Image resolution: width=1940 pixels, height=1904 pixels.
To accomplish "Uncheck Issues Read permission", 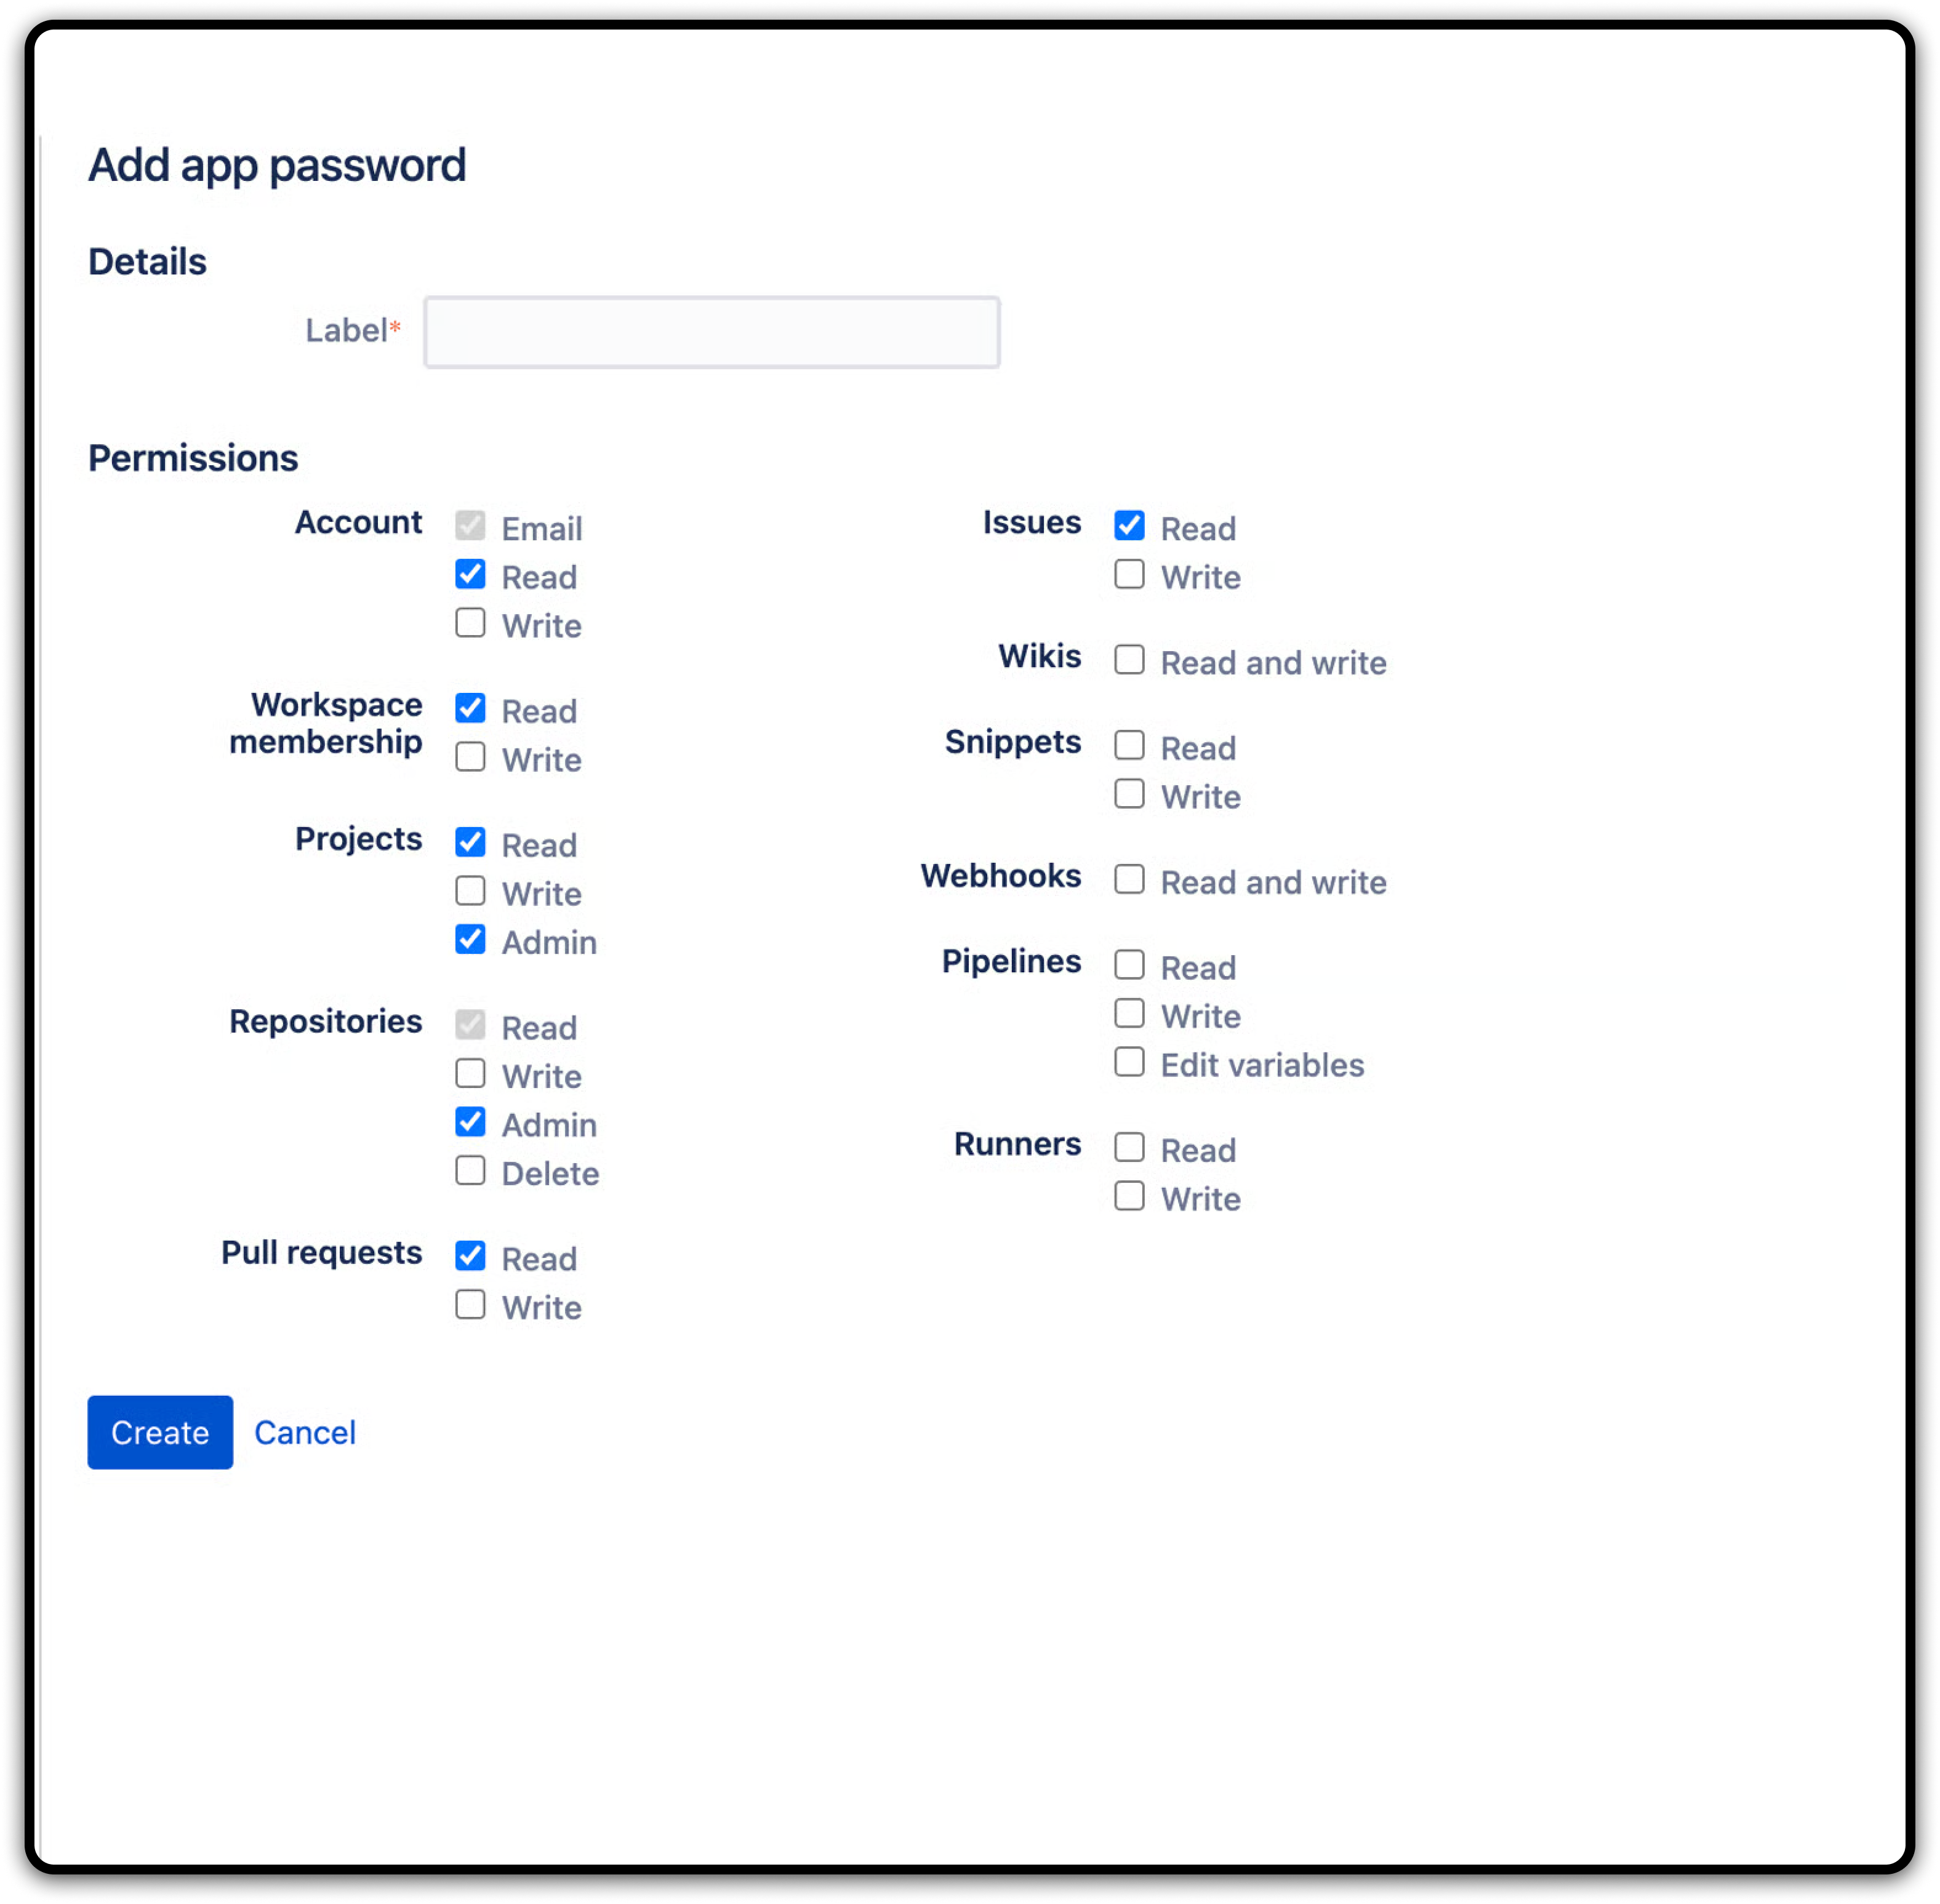I will click(x=1129, y=526).
